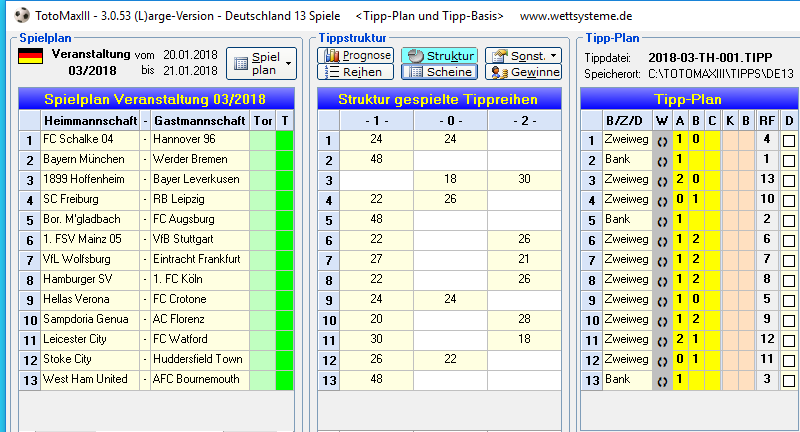Click the W arrows icon for row 6
The width and height of the screenshot is (800, 432).
tap(662, 240)
